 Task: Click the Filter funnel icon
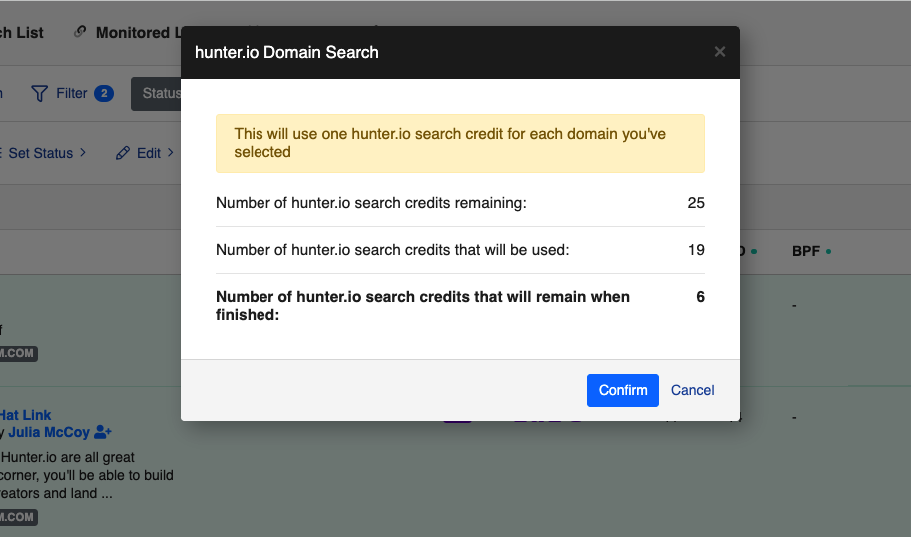click(x=40, y=94)
